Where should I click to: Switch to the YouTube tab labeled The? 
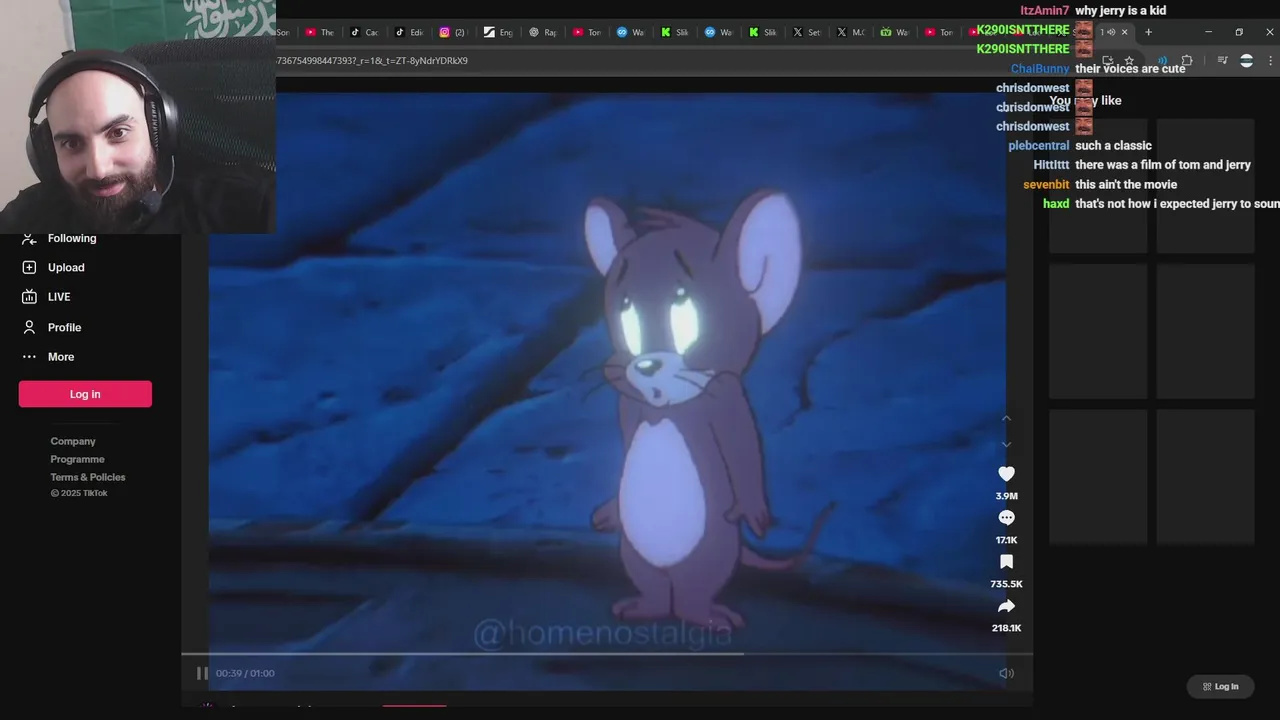tap(320, 32)
